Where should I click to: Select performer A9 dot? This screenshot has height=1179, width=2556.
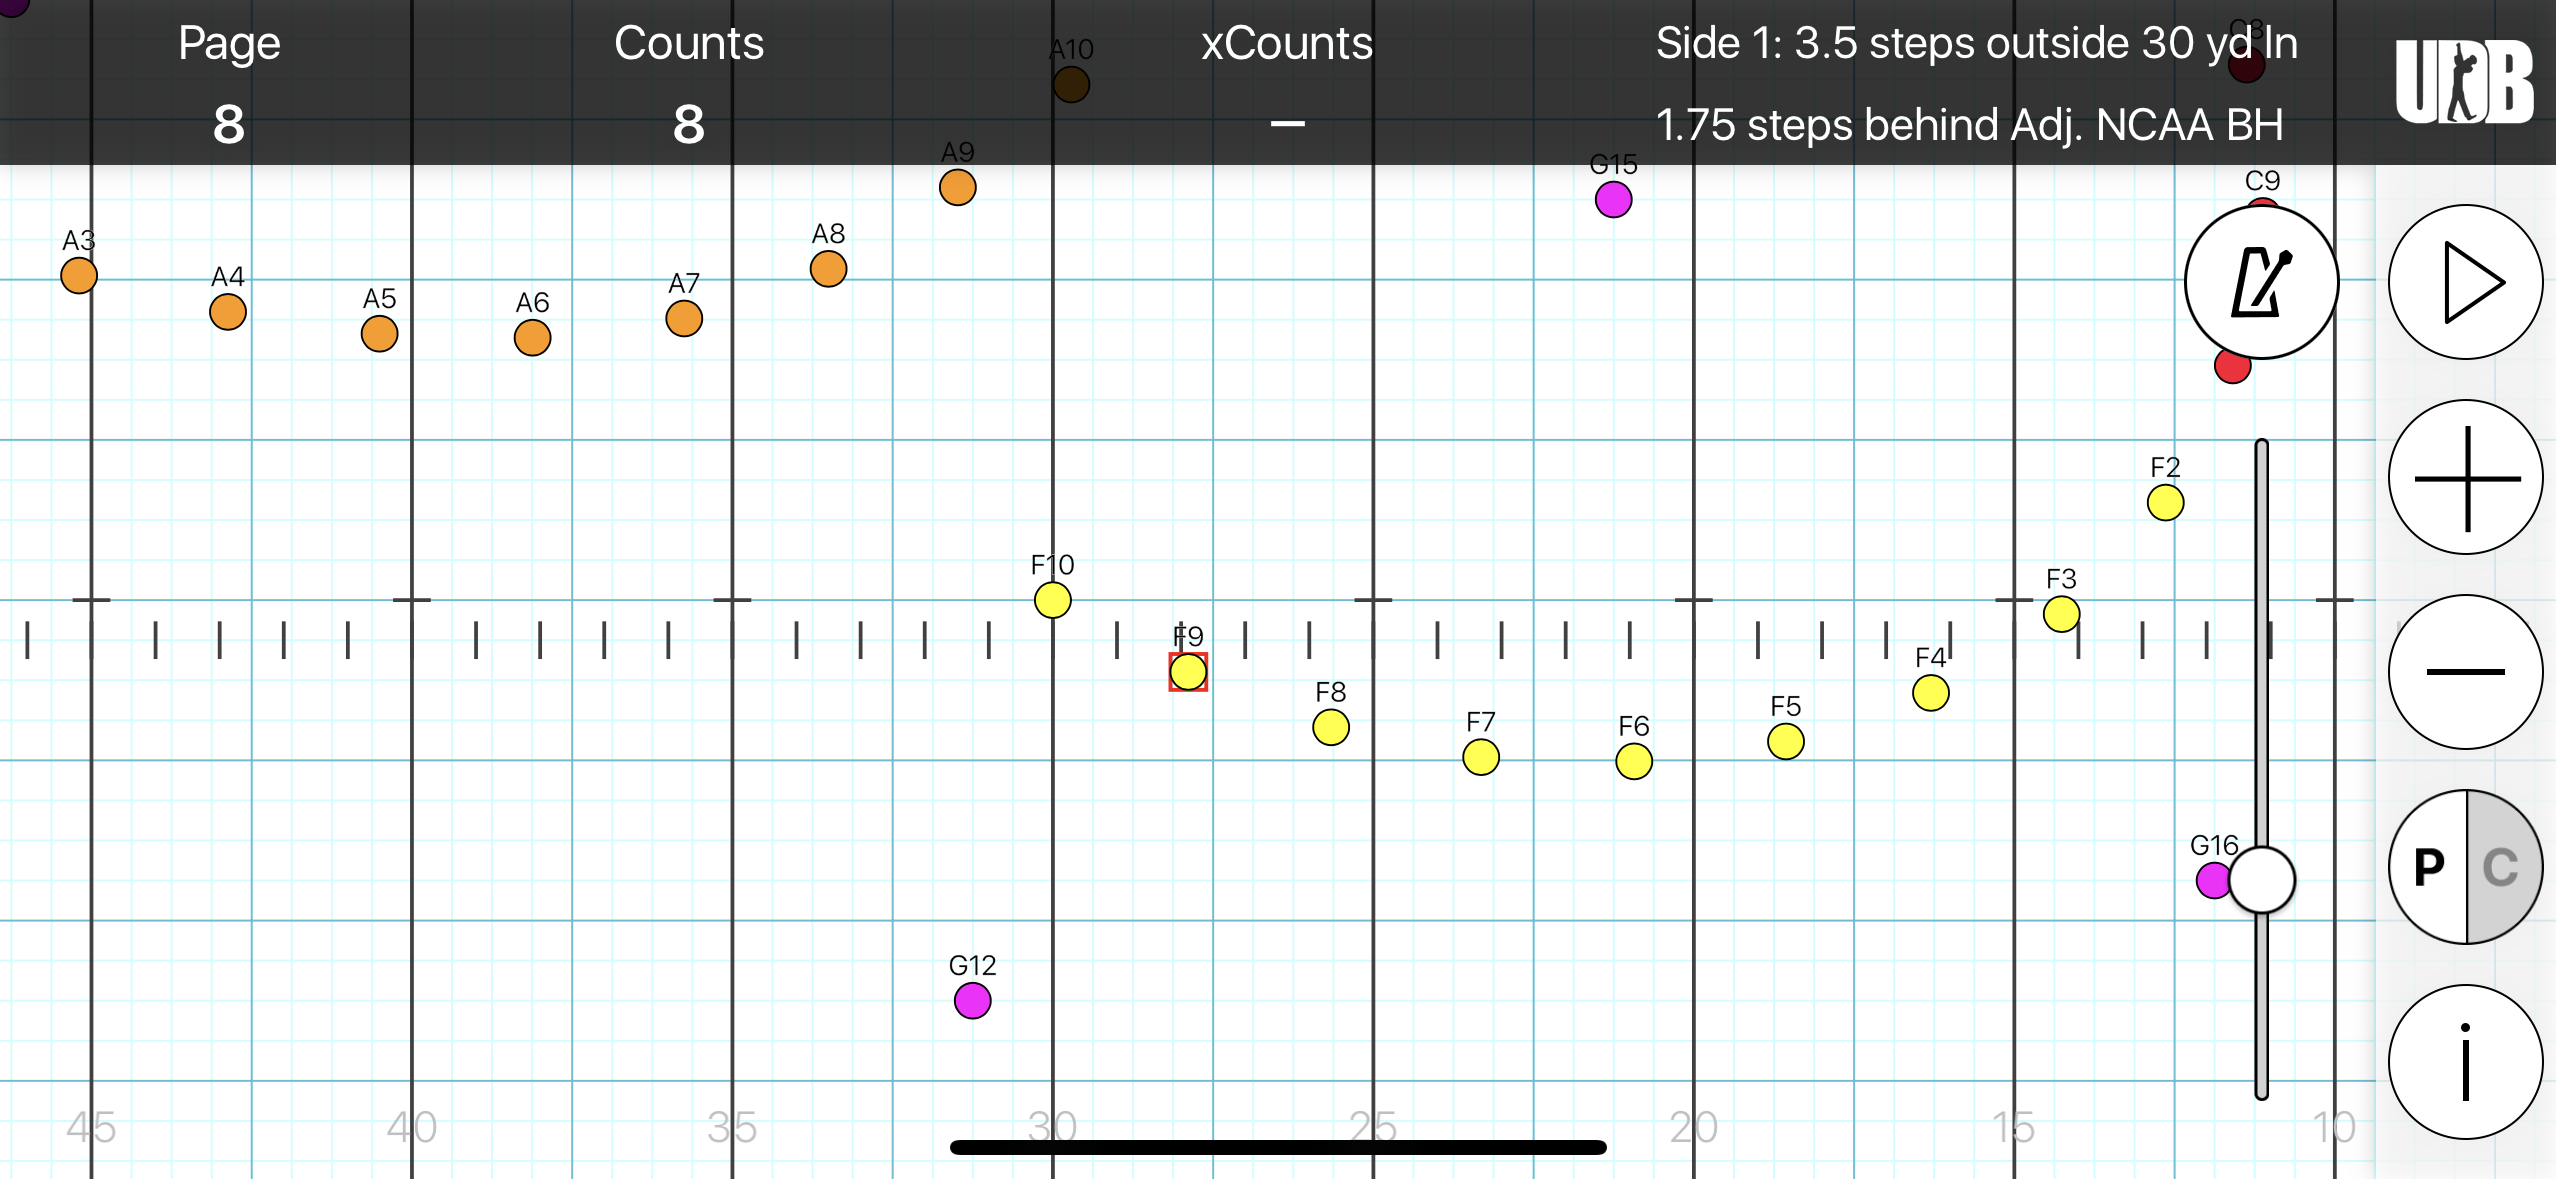958,187
